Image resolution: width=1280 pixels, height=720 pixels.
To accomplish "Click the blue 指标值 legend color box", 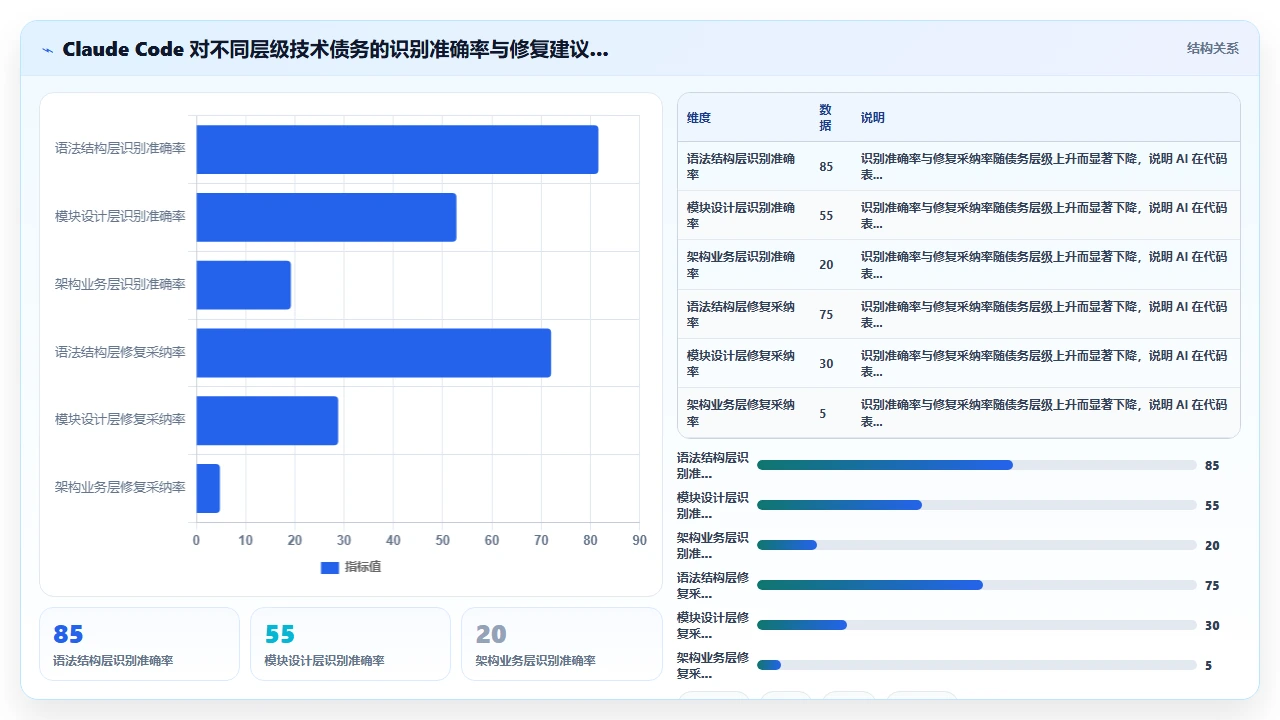I will point(330,567).
